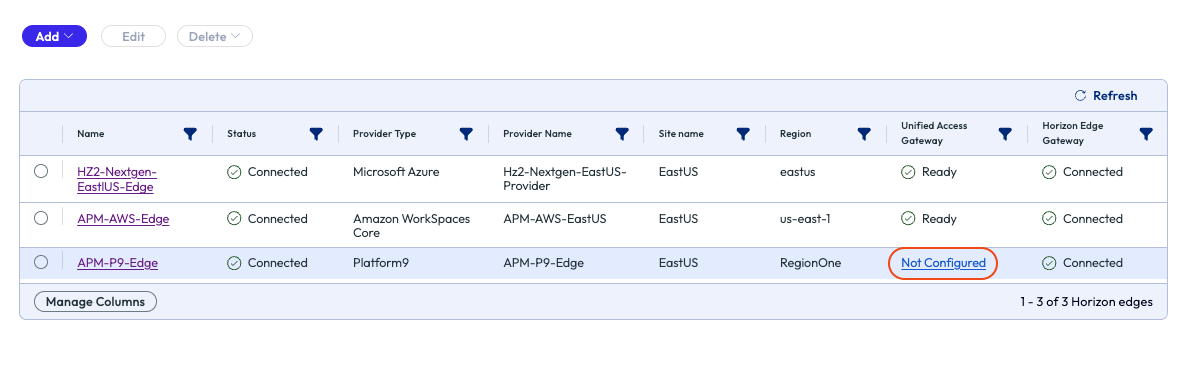The width and height of the screenshot is (1203, 371).
Task: Click Ready gateway status in us-east-1 row
Action: point(929,219)
